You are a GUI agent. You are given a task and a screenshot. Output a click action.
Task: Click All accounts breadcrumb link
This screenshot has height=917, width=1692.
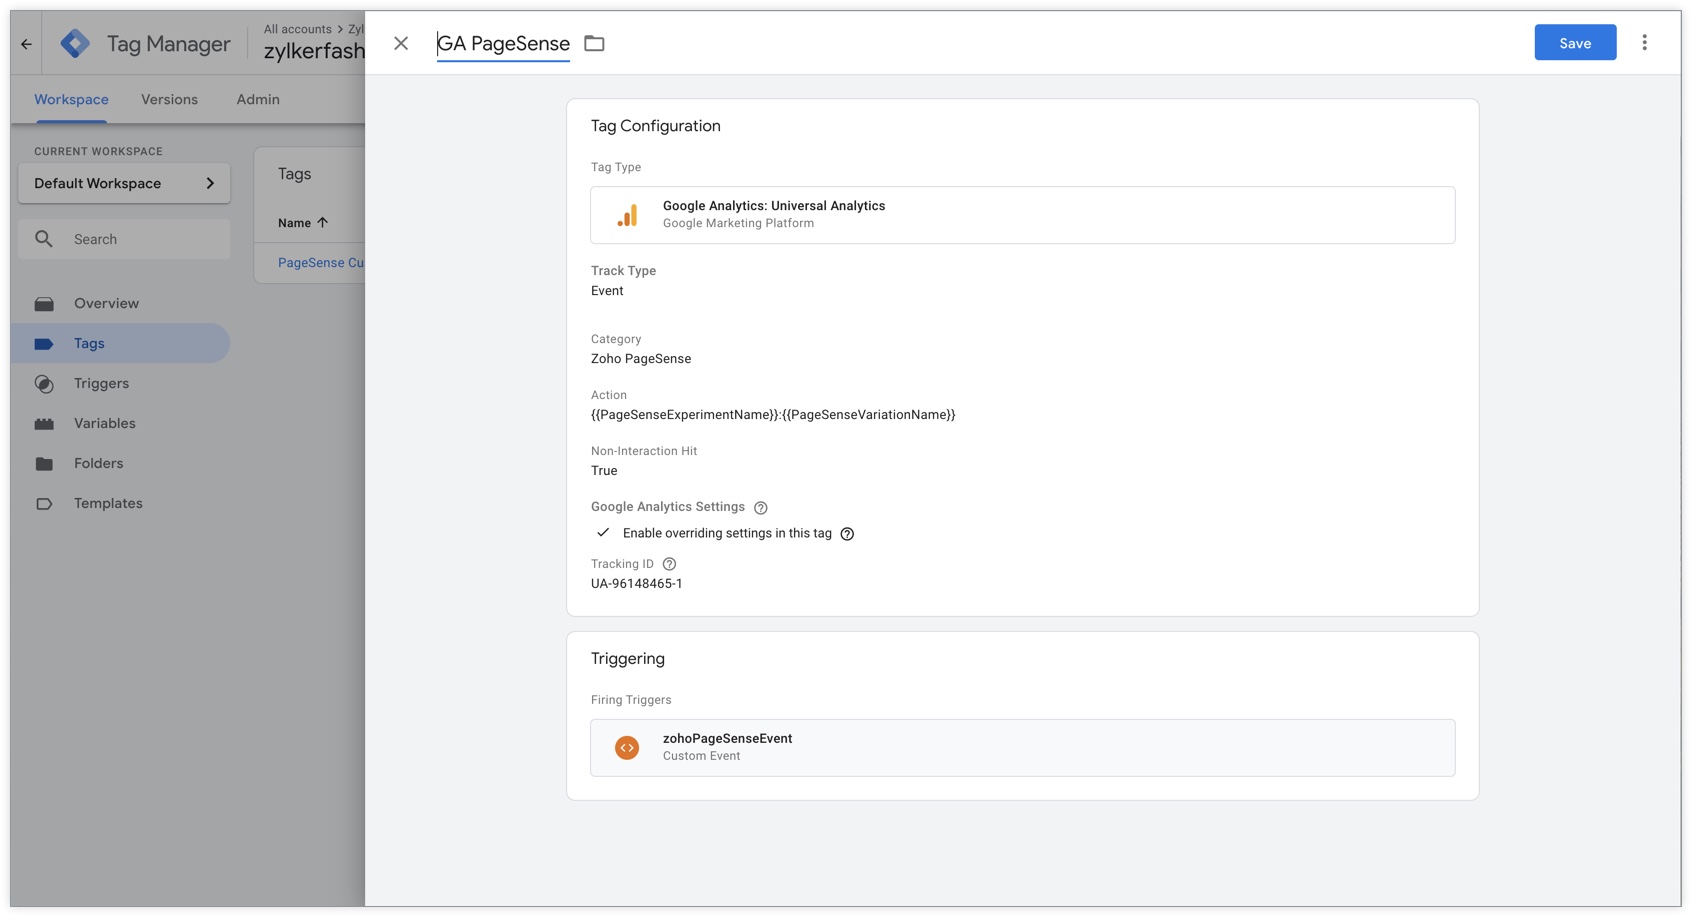tap(297, 29)
